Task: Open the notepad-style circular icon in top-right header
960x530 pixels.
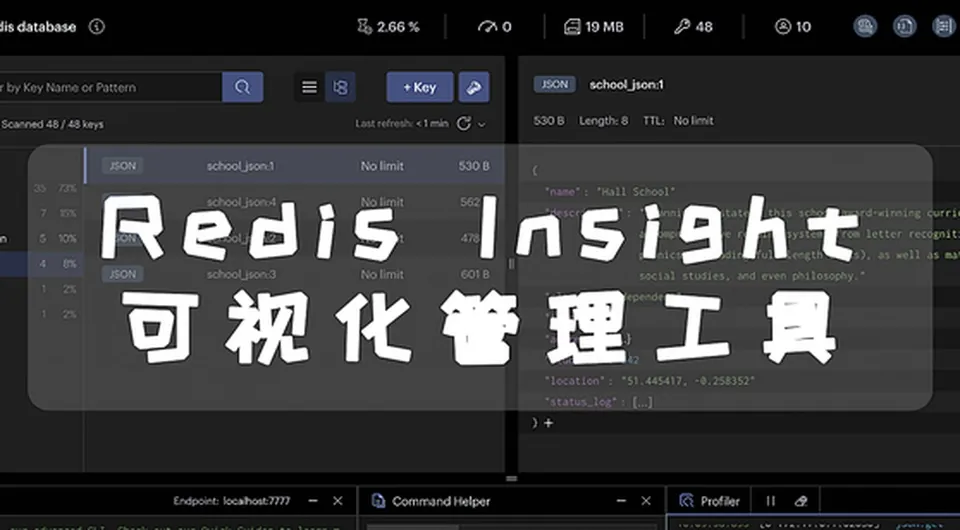Action: click(x=943, y=26)
